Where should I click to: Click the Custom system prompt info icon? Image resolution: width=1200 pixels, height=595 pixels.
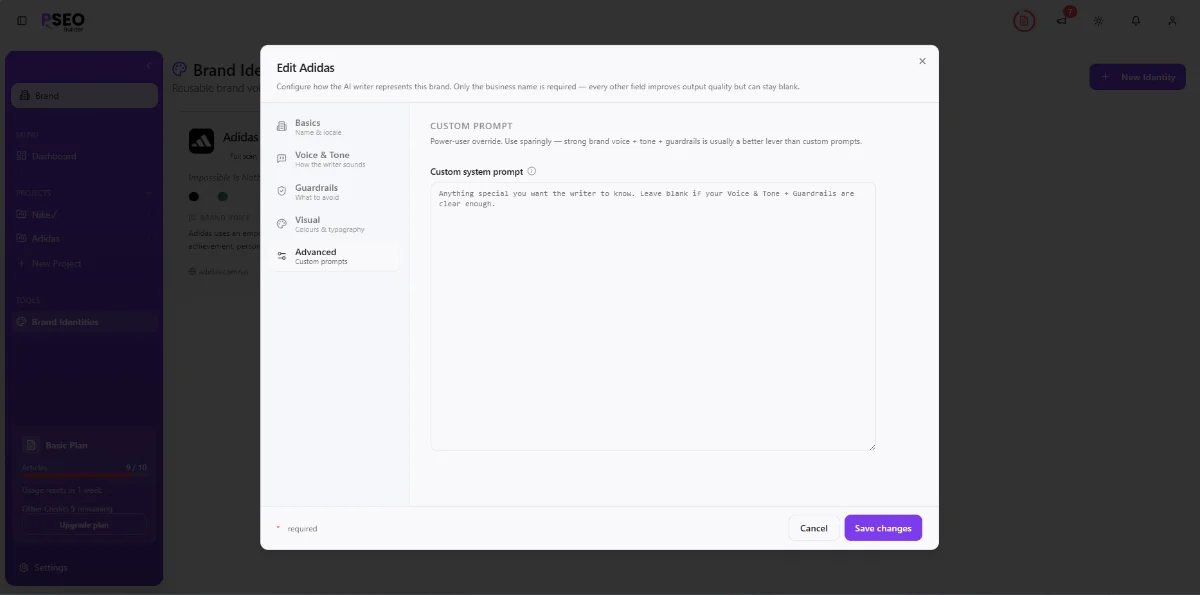click(x=531, y=171)
